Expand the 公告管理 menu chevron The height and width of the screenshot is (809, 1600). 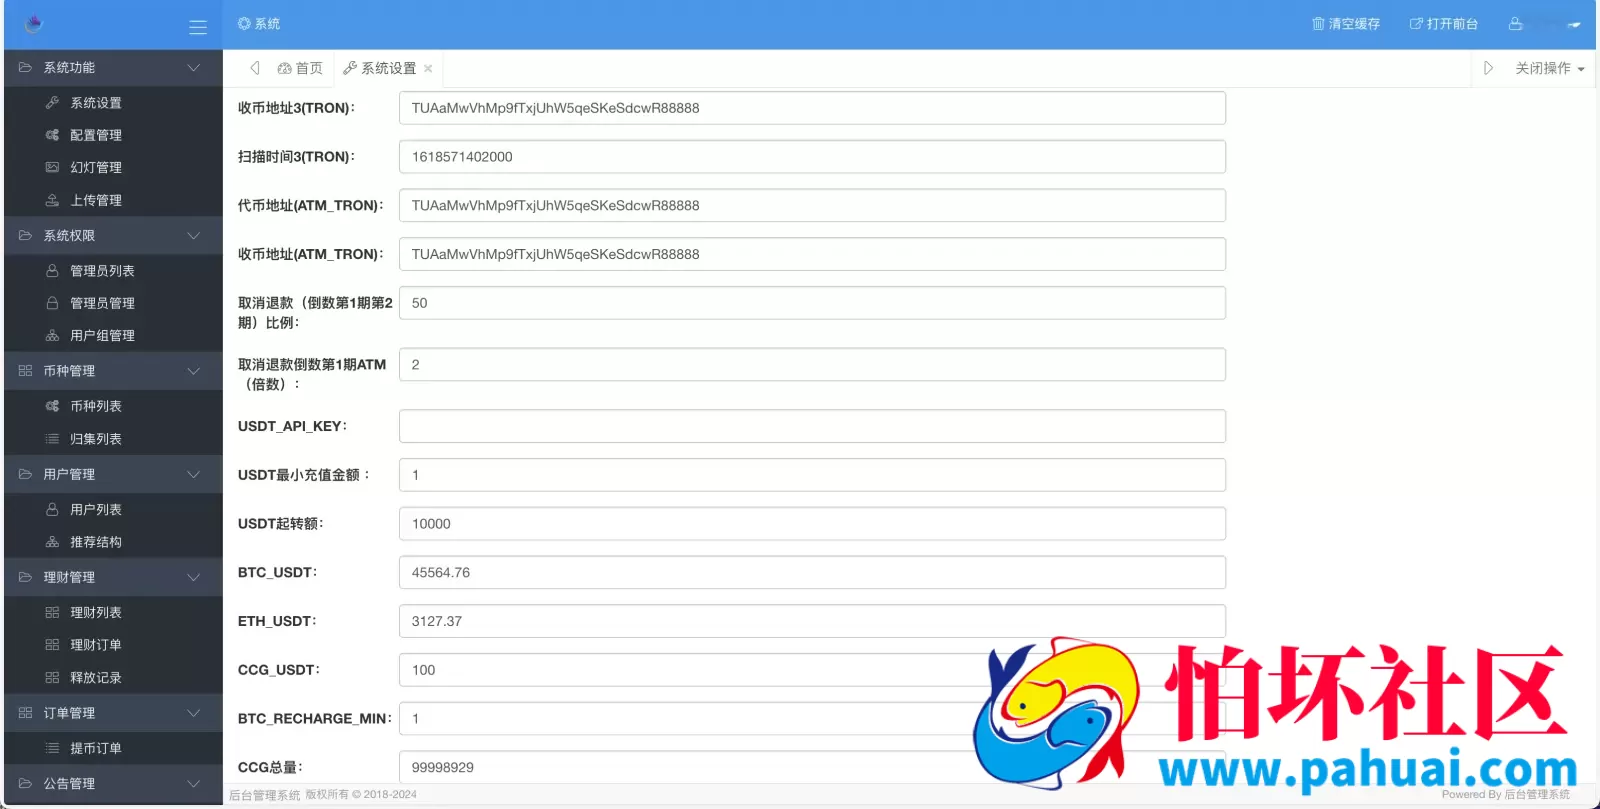pyautogui.click(x=194, y=784)
